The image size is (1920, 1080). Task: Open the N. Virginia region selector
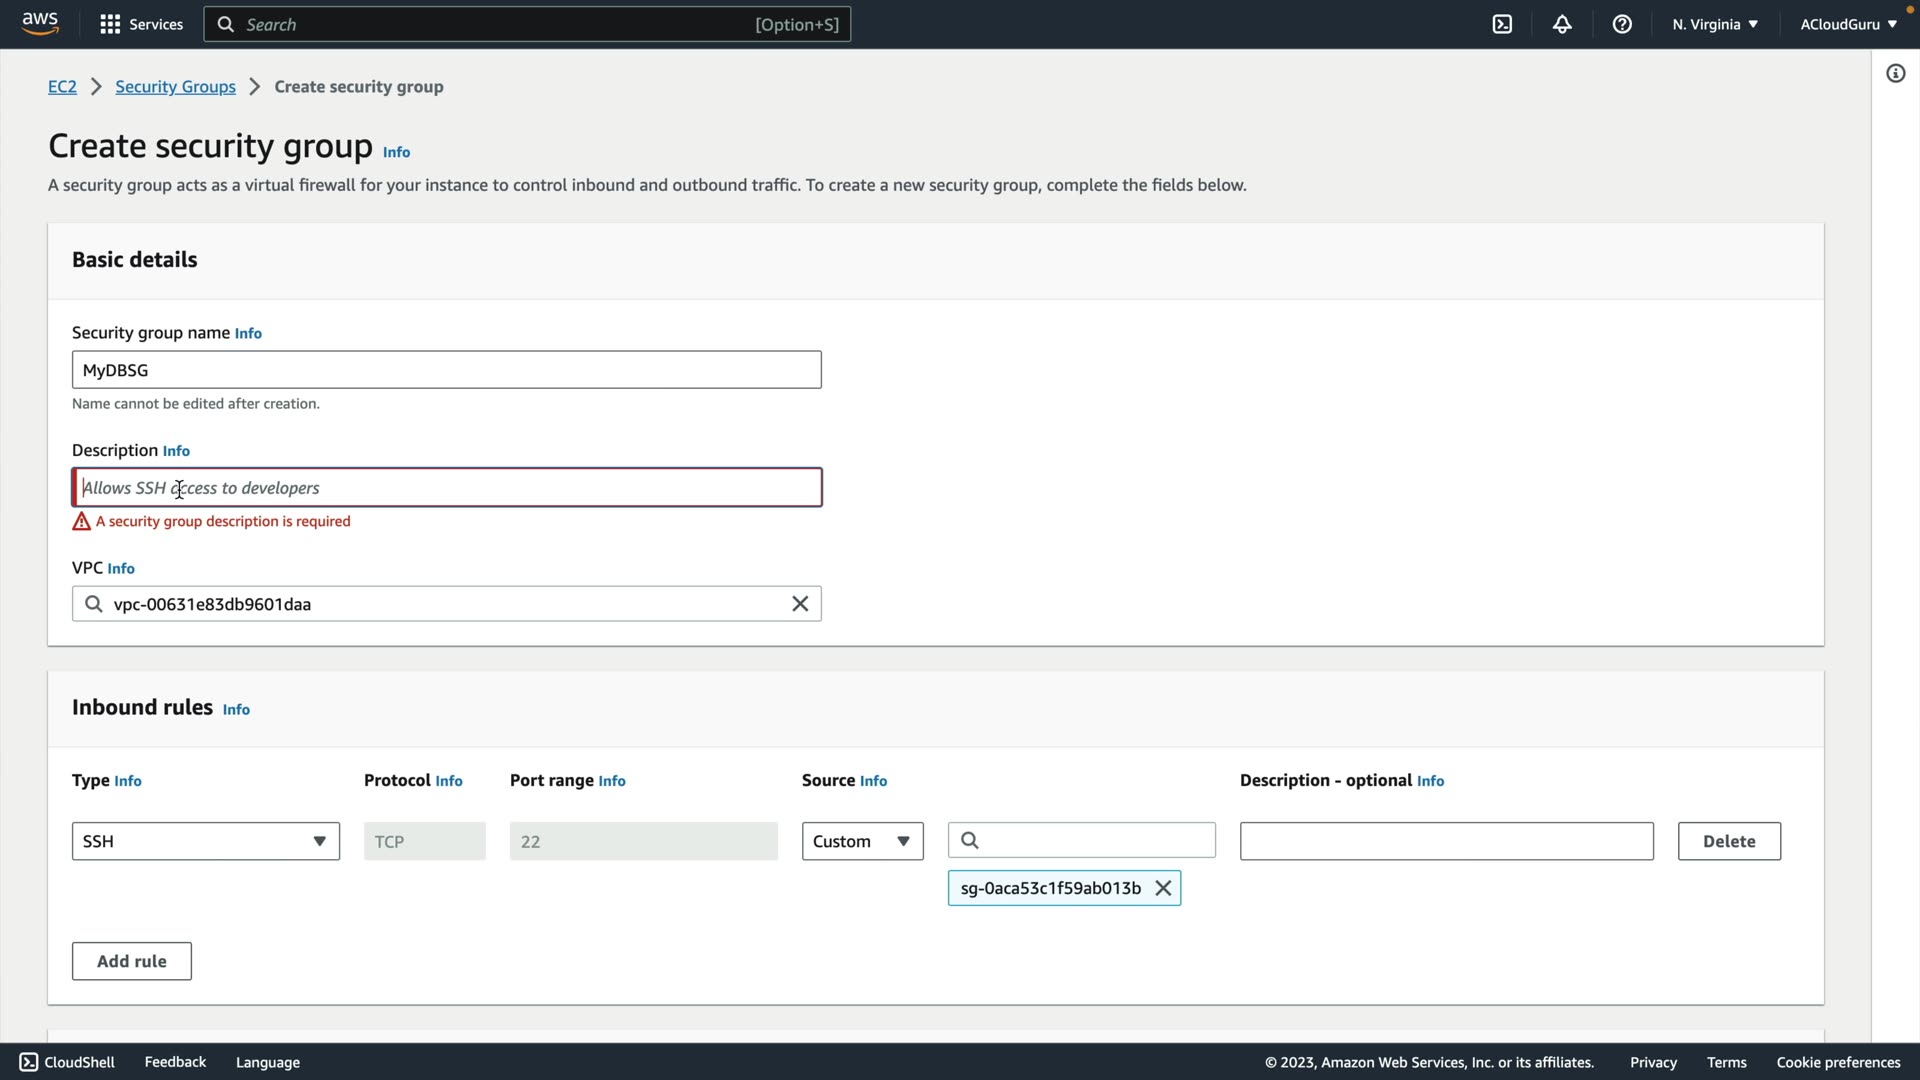(1714, 24)
